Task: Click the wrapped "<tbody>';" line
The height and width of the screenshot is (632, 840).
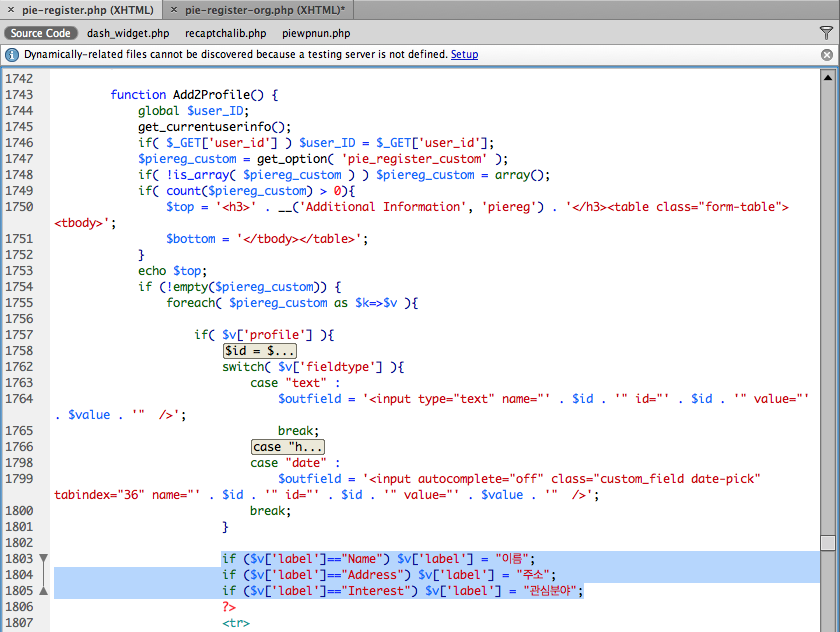Action: (x=85, y=223)
